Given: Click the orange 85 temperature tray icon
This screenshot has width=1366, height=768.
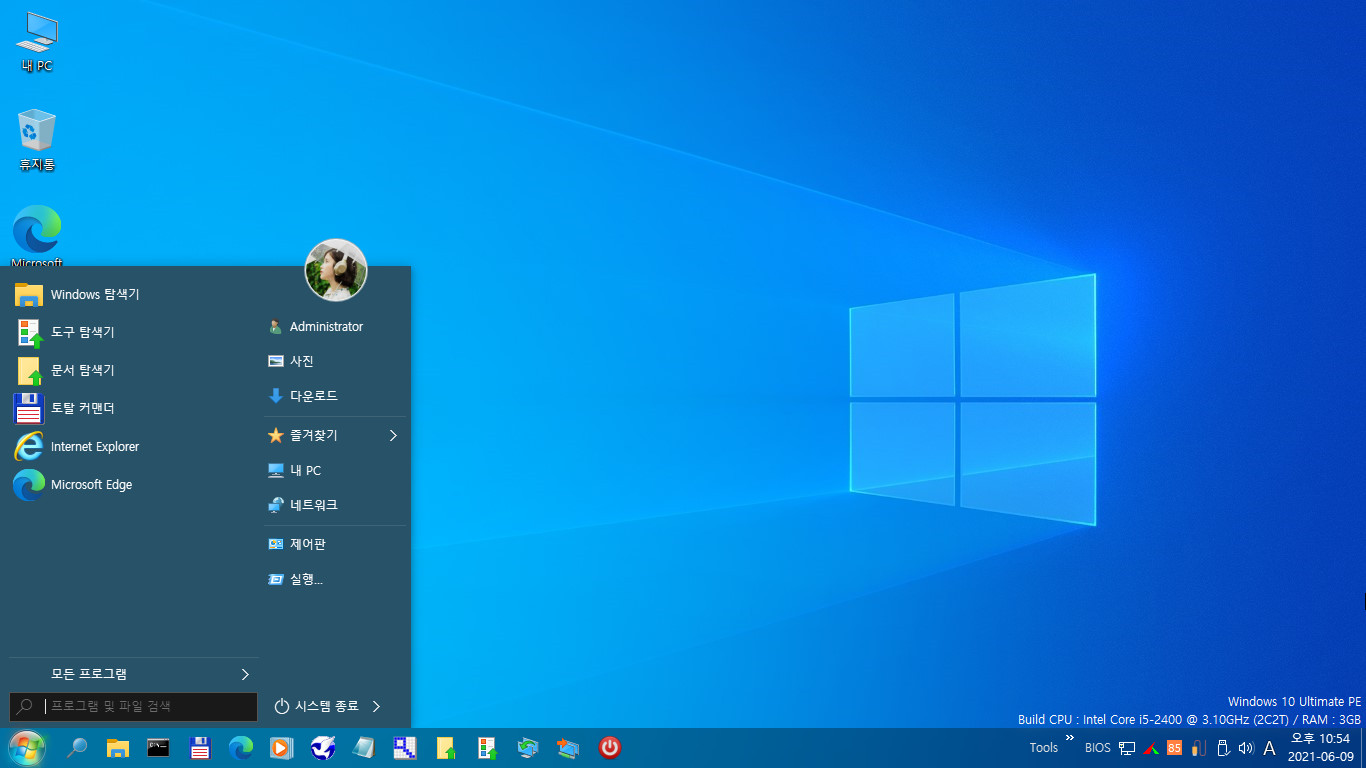Looking at the screenshot, I should pos(1175,748).
